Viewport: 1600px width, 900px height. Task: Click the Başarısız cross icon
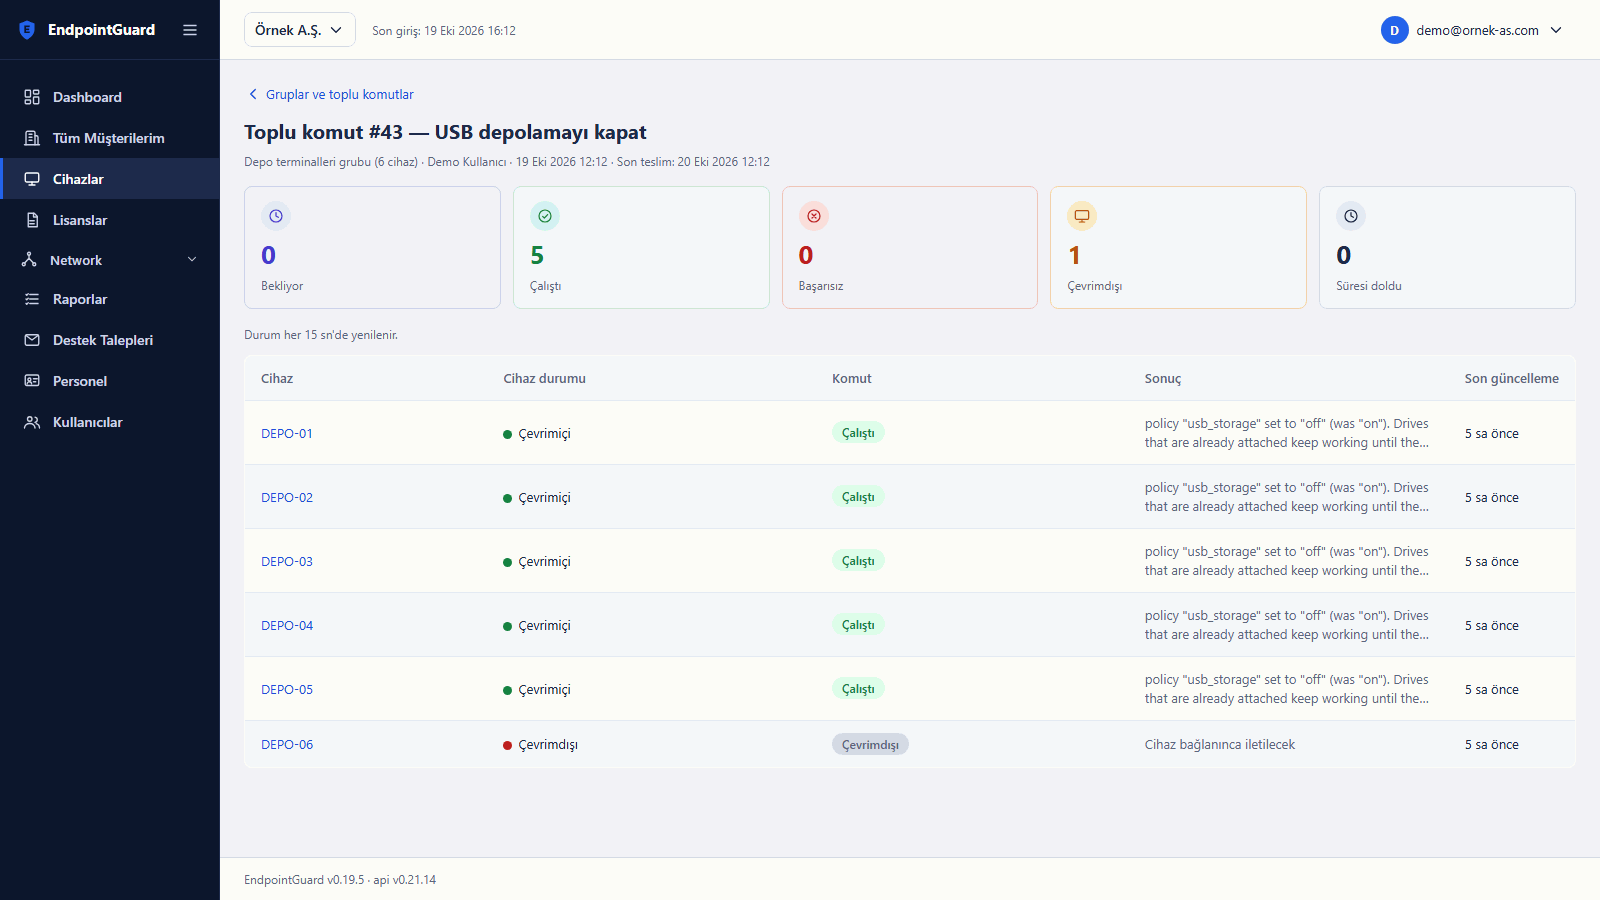814,216
